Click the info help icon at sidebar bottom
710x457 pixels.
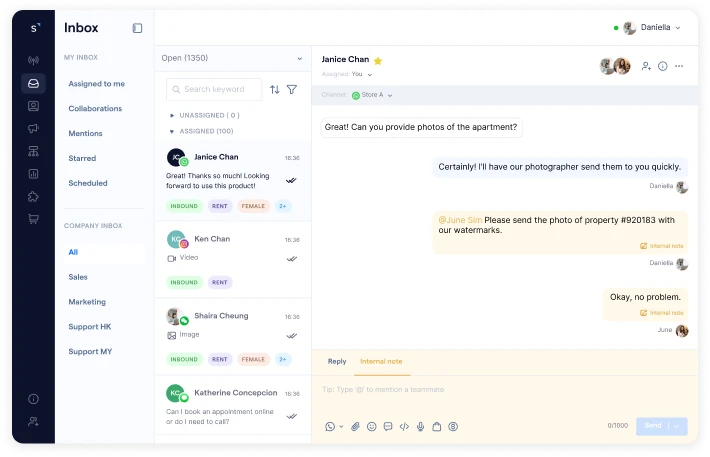(33, 399)
